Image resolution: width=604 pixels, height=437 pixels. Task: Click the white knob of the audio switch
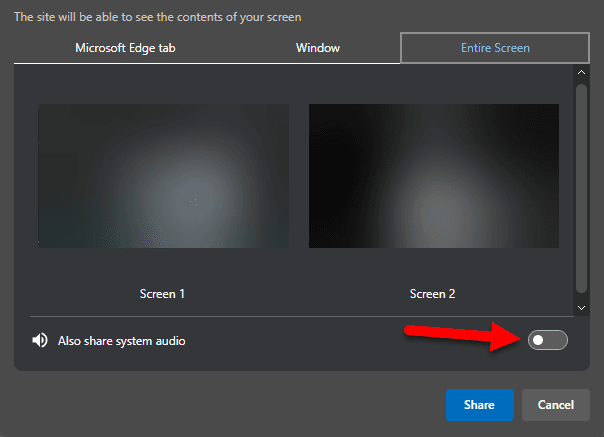539,341
